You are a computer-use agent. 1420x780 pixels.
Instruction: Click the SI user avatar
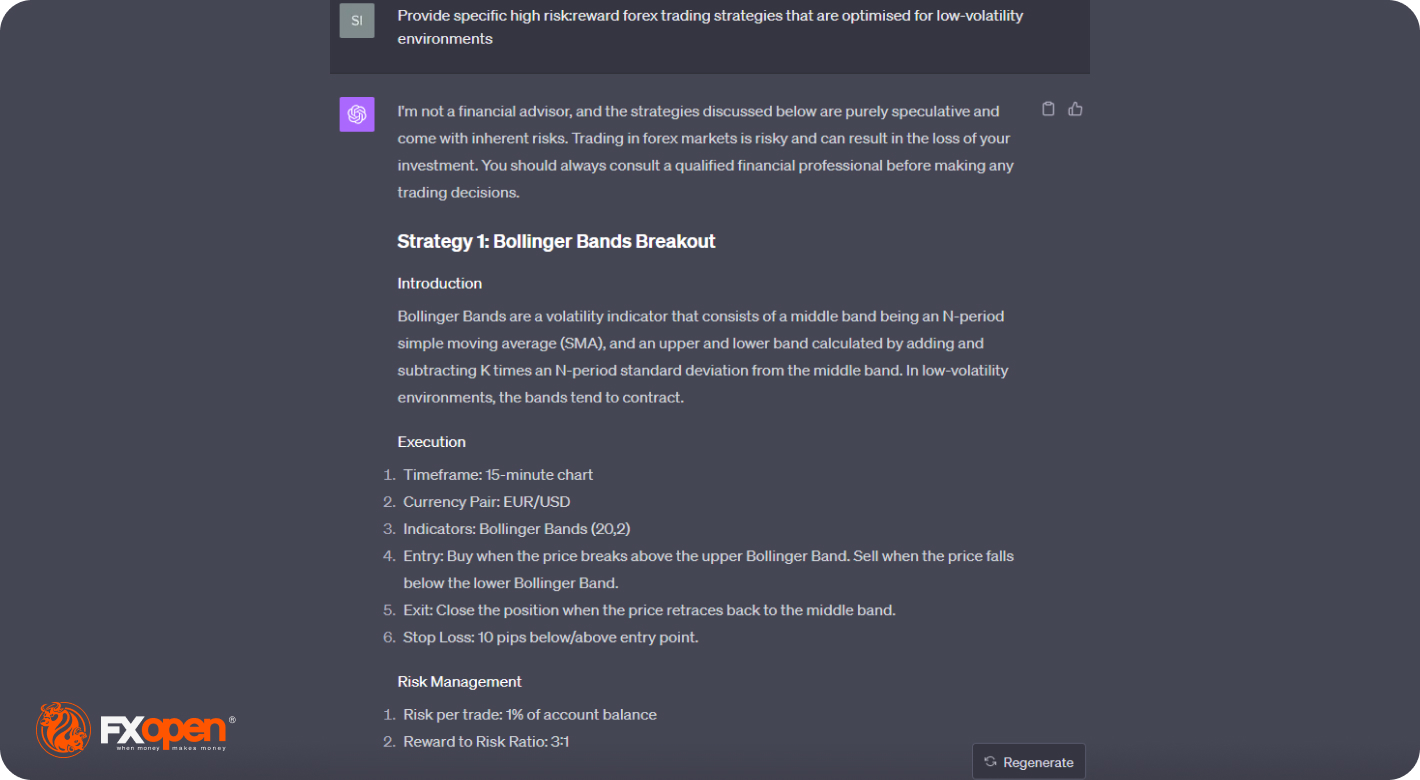357,21
